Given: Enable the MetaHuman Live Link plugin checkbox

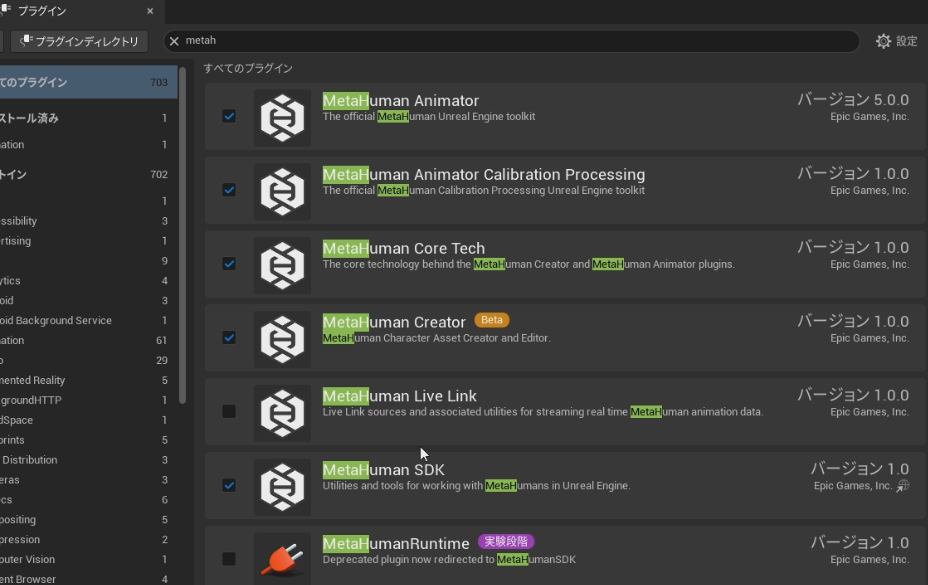Looking at the screenshot, I should coord(229,412).
